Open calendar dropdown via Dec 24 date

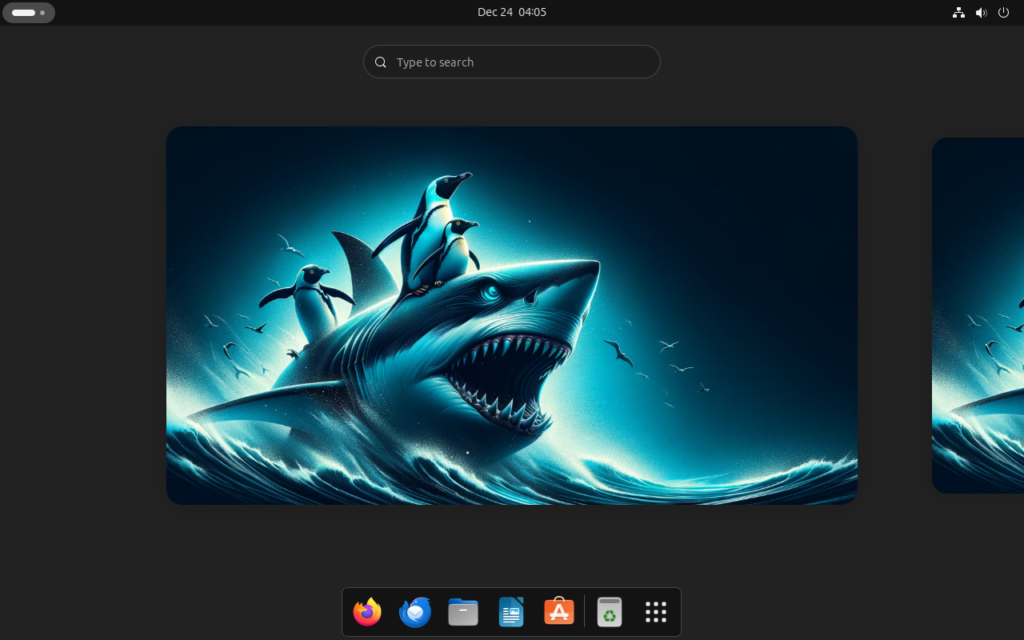pyautogui.click(x=494, y=12)
